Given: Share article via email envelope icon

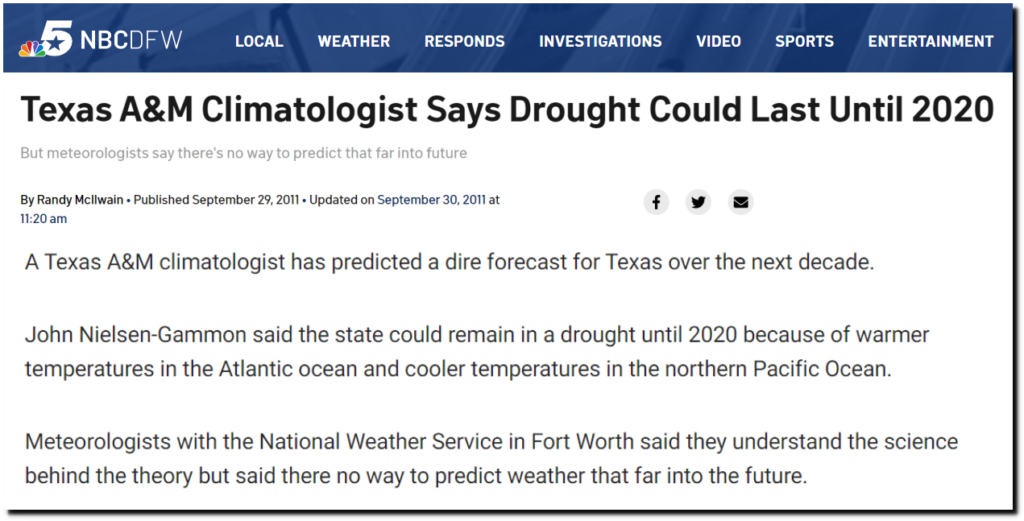Looking at the screenshot, I should [741, 202].
